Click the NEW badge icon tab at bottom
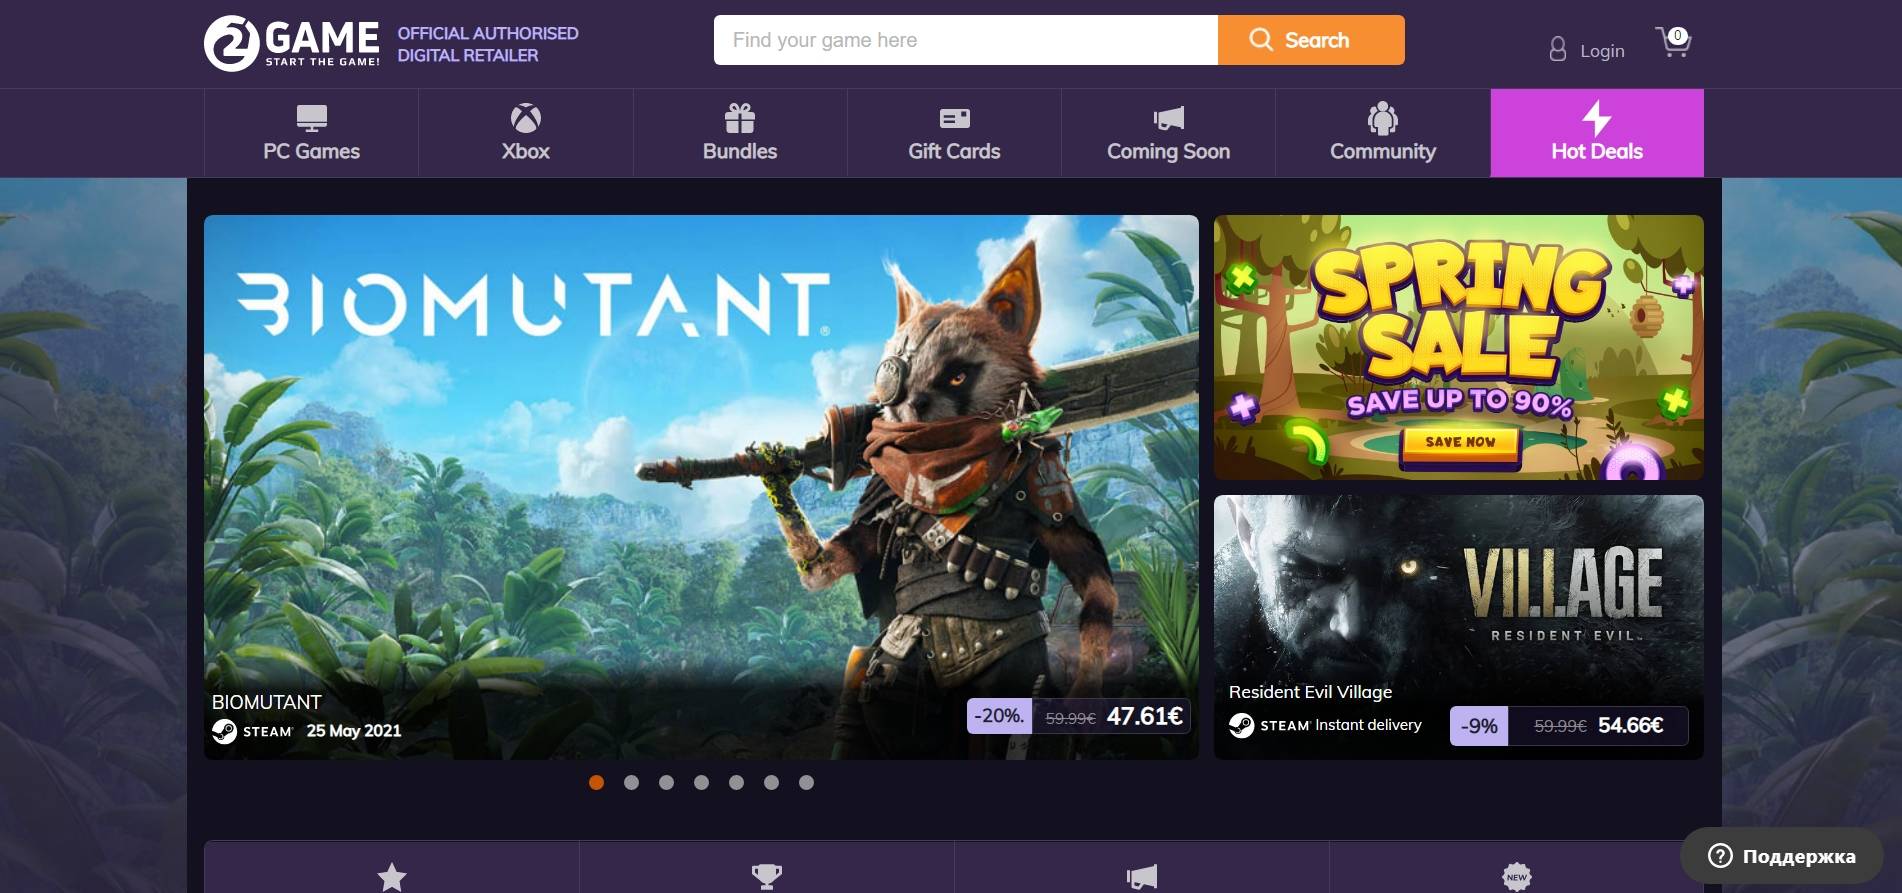The image size is (1902, 893). click(x=1517, y=877)
